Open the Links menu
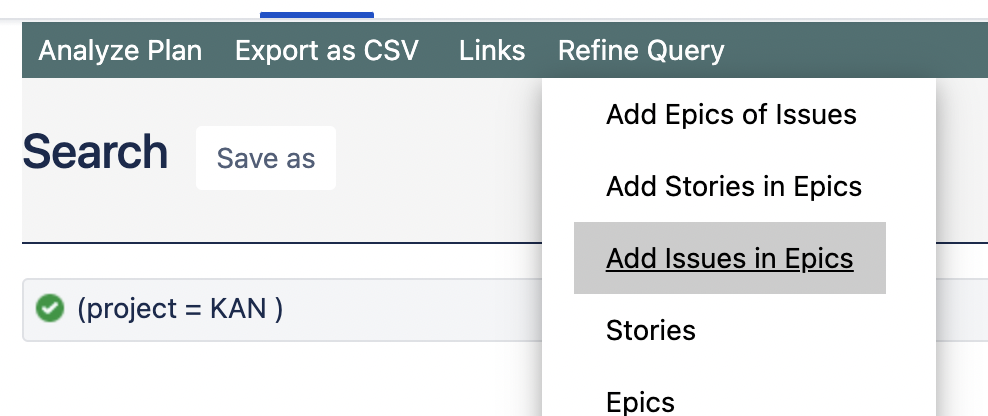This screenshot has height=416, width=988. point(492,51)
